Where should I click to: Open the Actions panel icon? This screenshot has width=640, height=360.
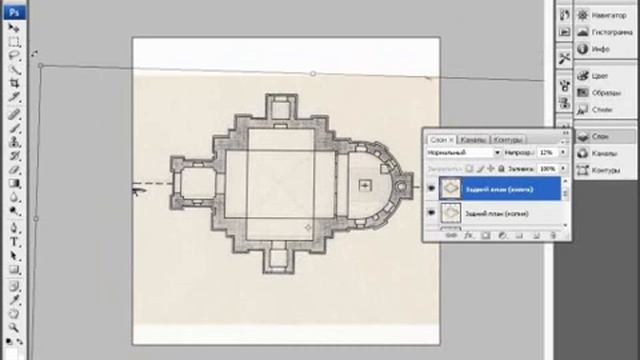[564, 32]
